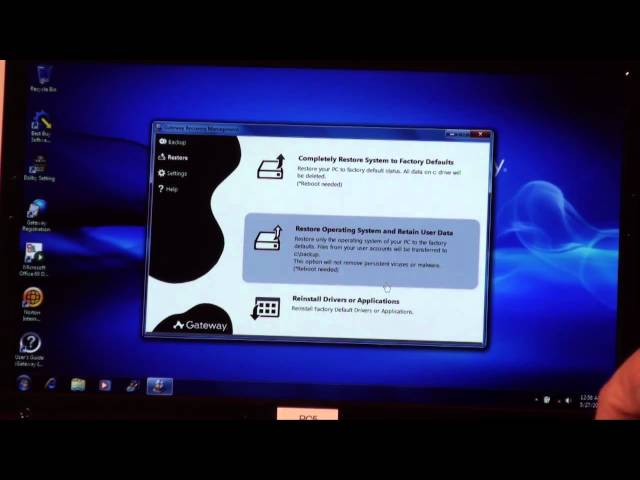Open Help in the Gateway Recovery sidebar
The height and width of the screenshot is (480, 640).
coord(168,189)
